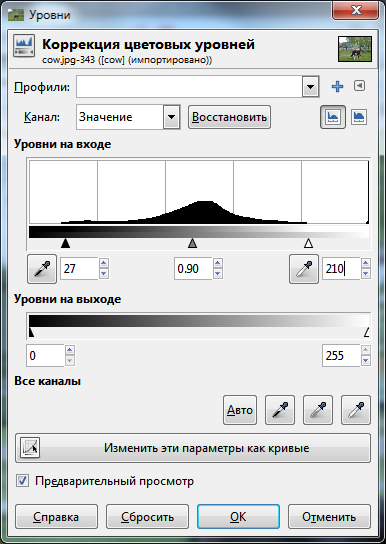Viewport: 386px width, 544px height.
Task: Click output low value field 0
Action: click(x=45, y=356)
